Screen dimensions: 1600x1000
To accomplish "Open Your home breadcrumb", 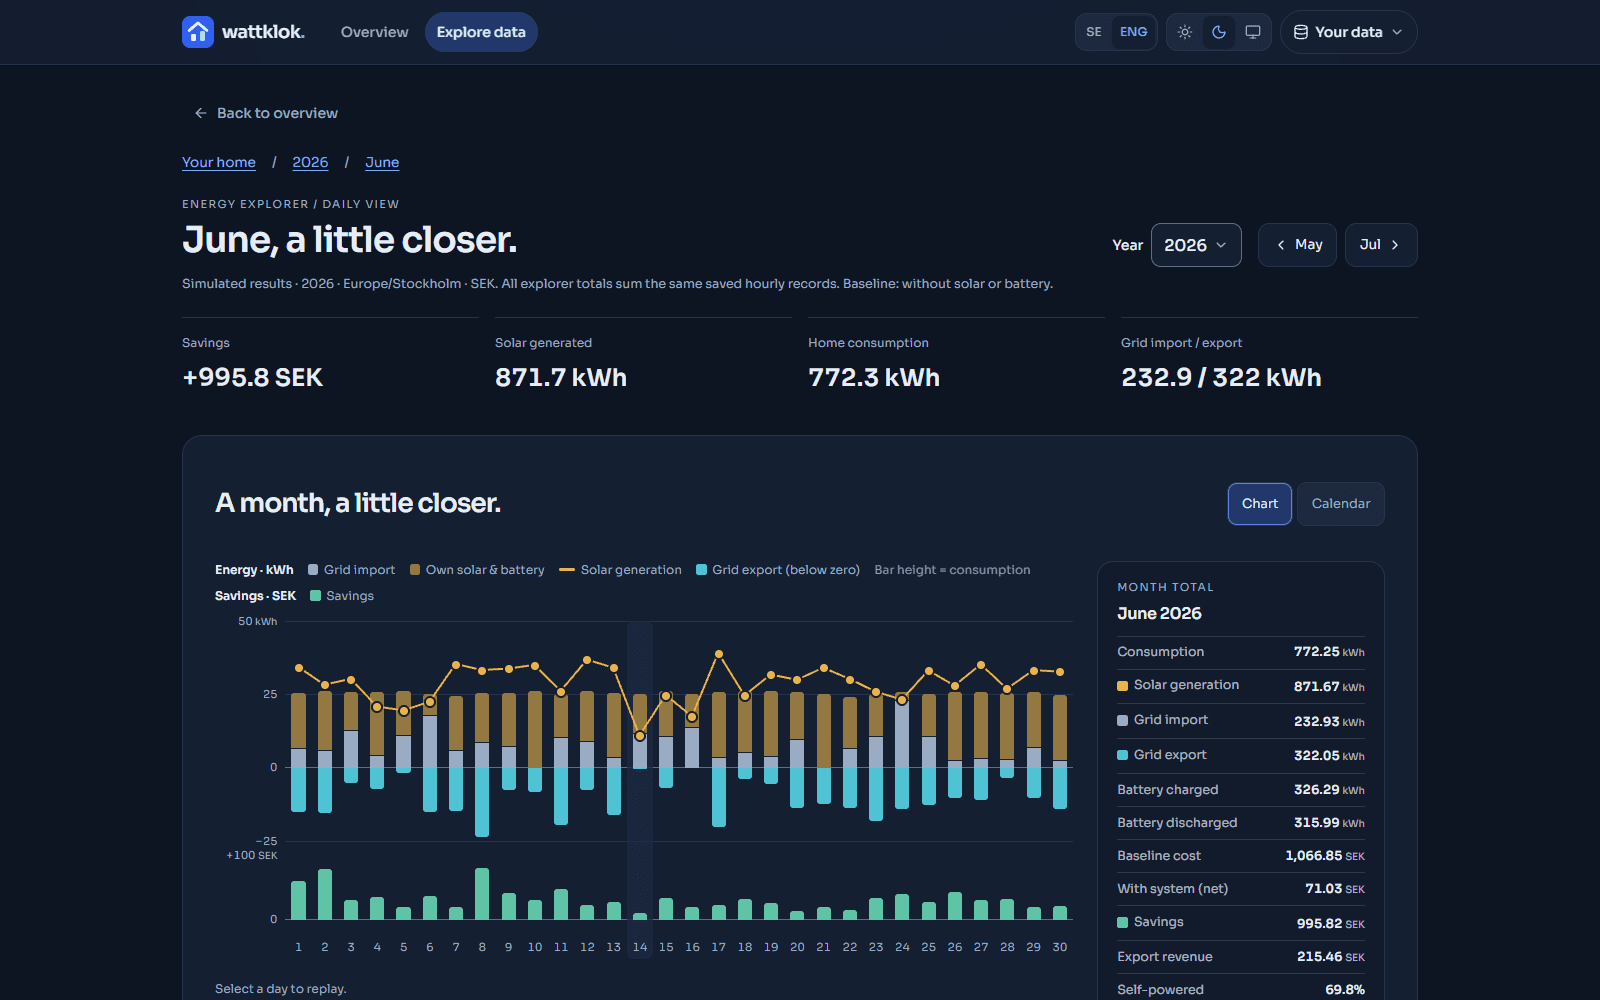I will tap(219, 162).
